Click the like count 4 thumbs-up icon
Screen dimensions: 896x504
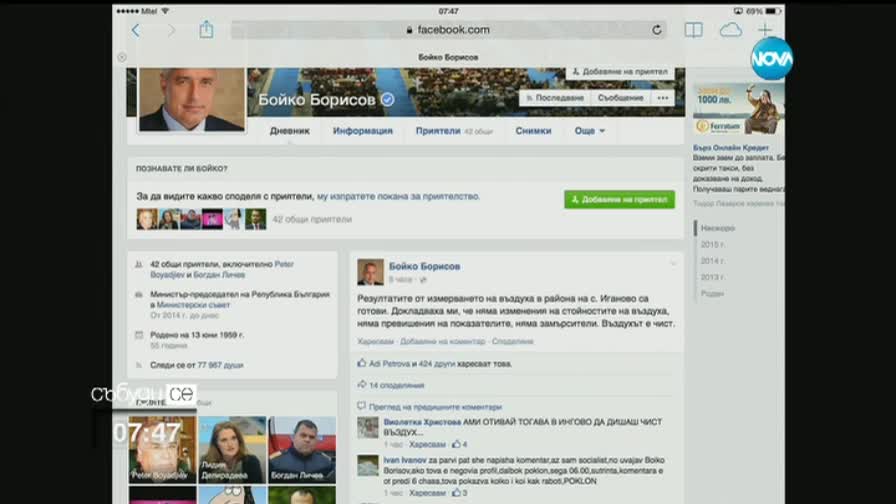tap(456, 444)
